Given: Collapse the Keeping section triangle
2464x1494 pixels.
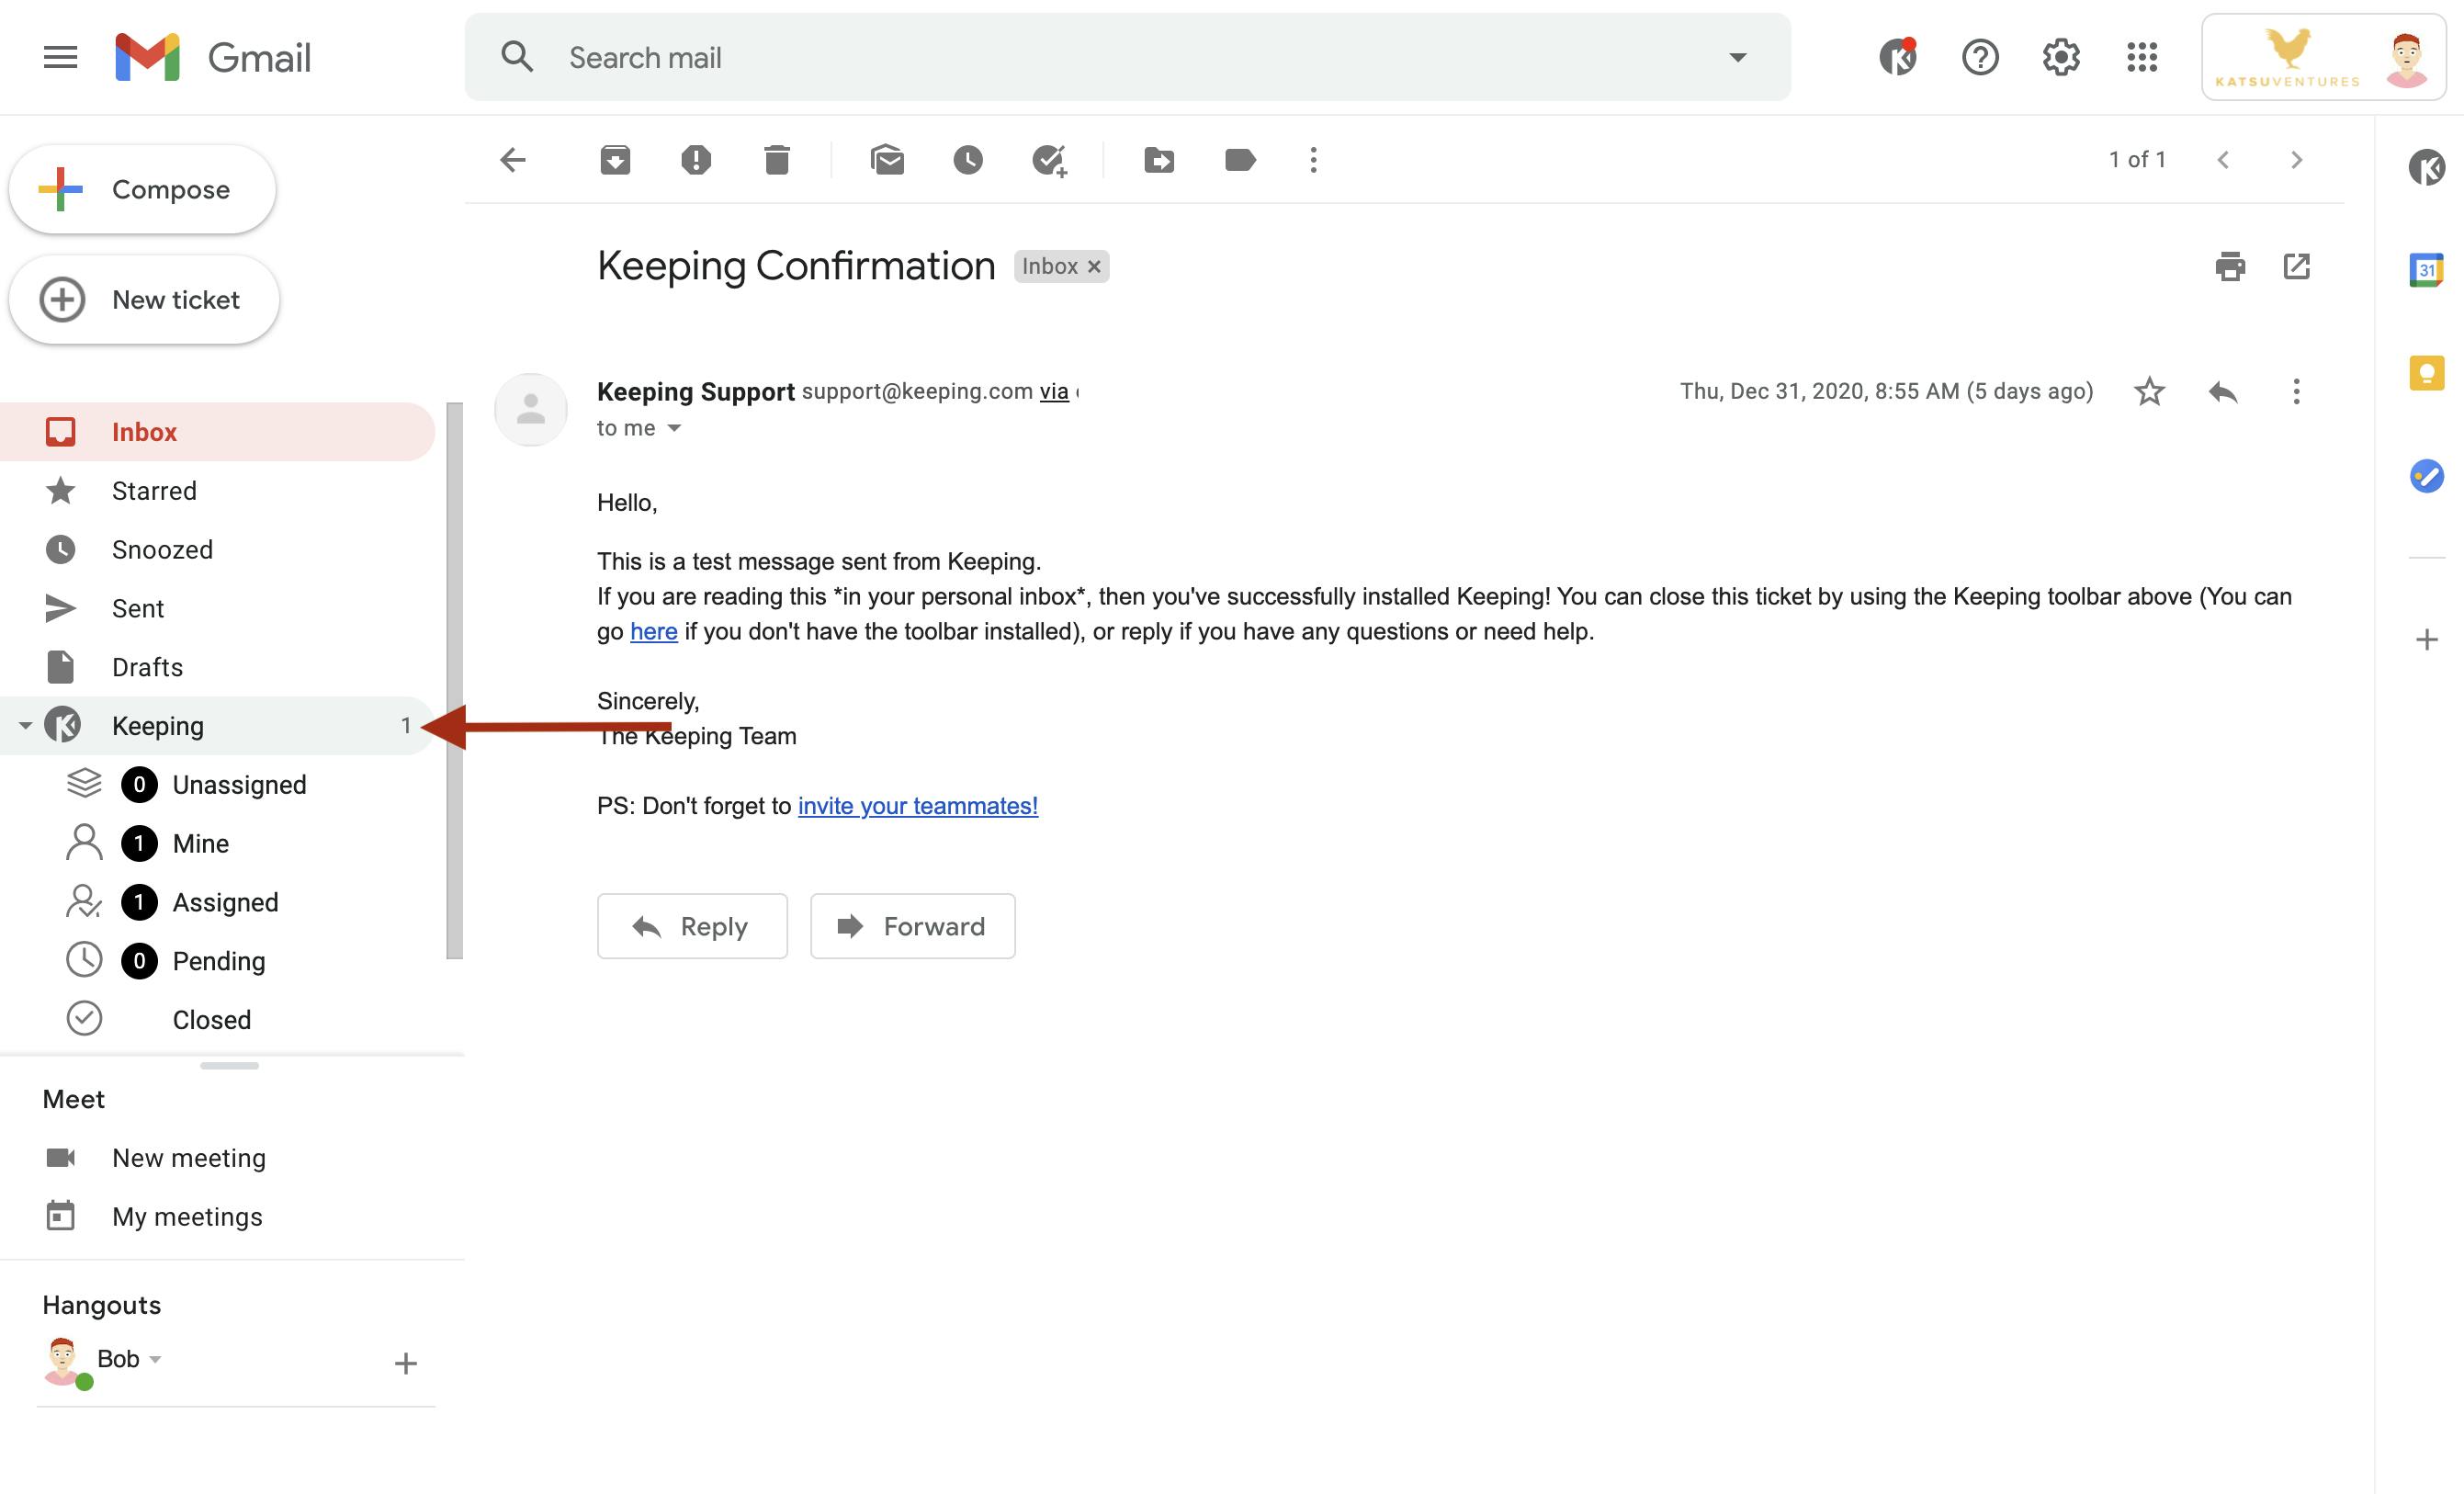Looking at the screenshot, I should pos(25,726).
